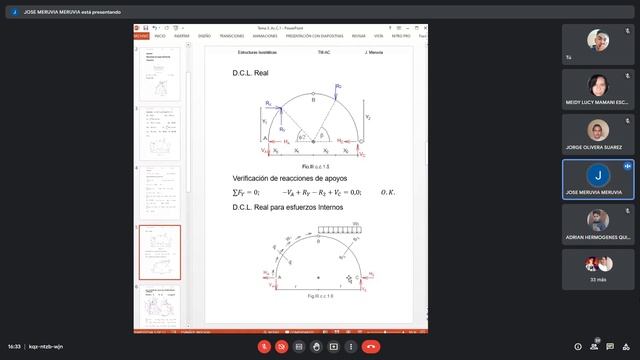Click 'D.C.L. Real para esfuerzos Internos' text
This screenshot has height=360, width=640.
(x=288, y=207)
